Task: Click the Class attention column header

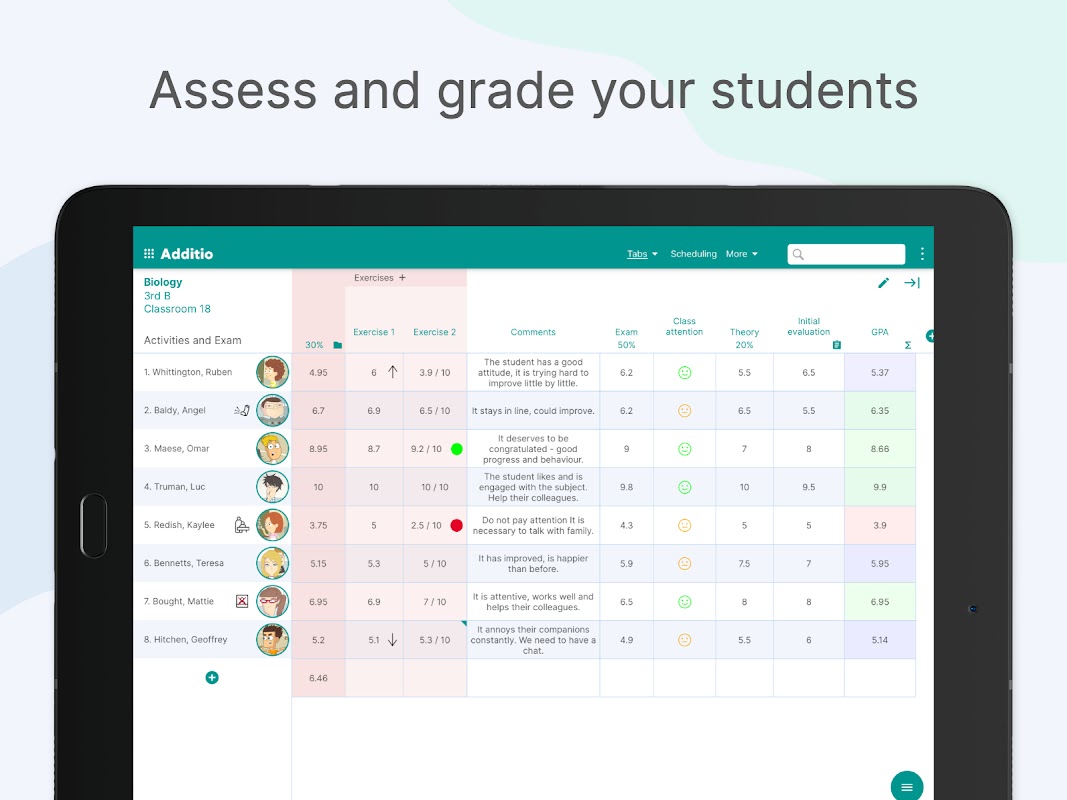Action: pos(684,327)
